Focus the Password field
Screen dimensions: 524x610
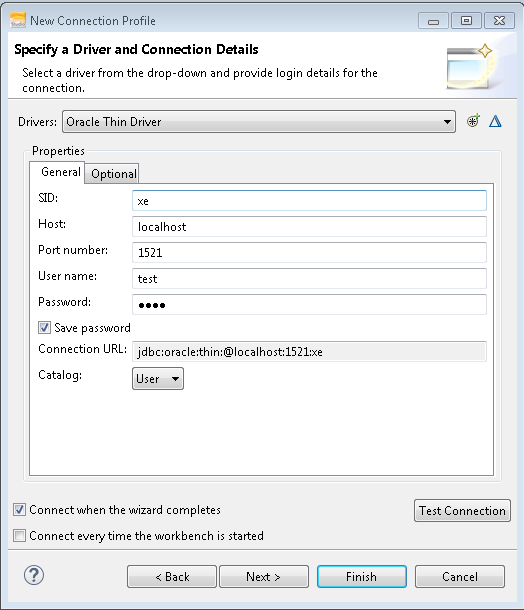[309, 305]
